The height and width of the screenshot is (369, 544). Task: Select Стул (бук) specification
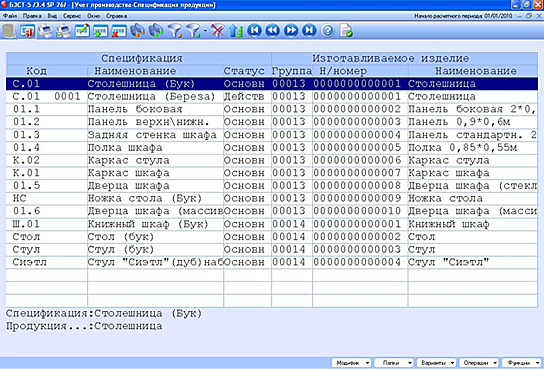tap(121, 249)
